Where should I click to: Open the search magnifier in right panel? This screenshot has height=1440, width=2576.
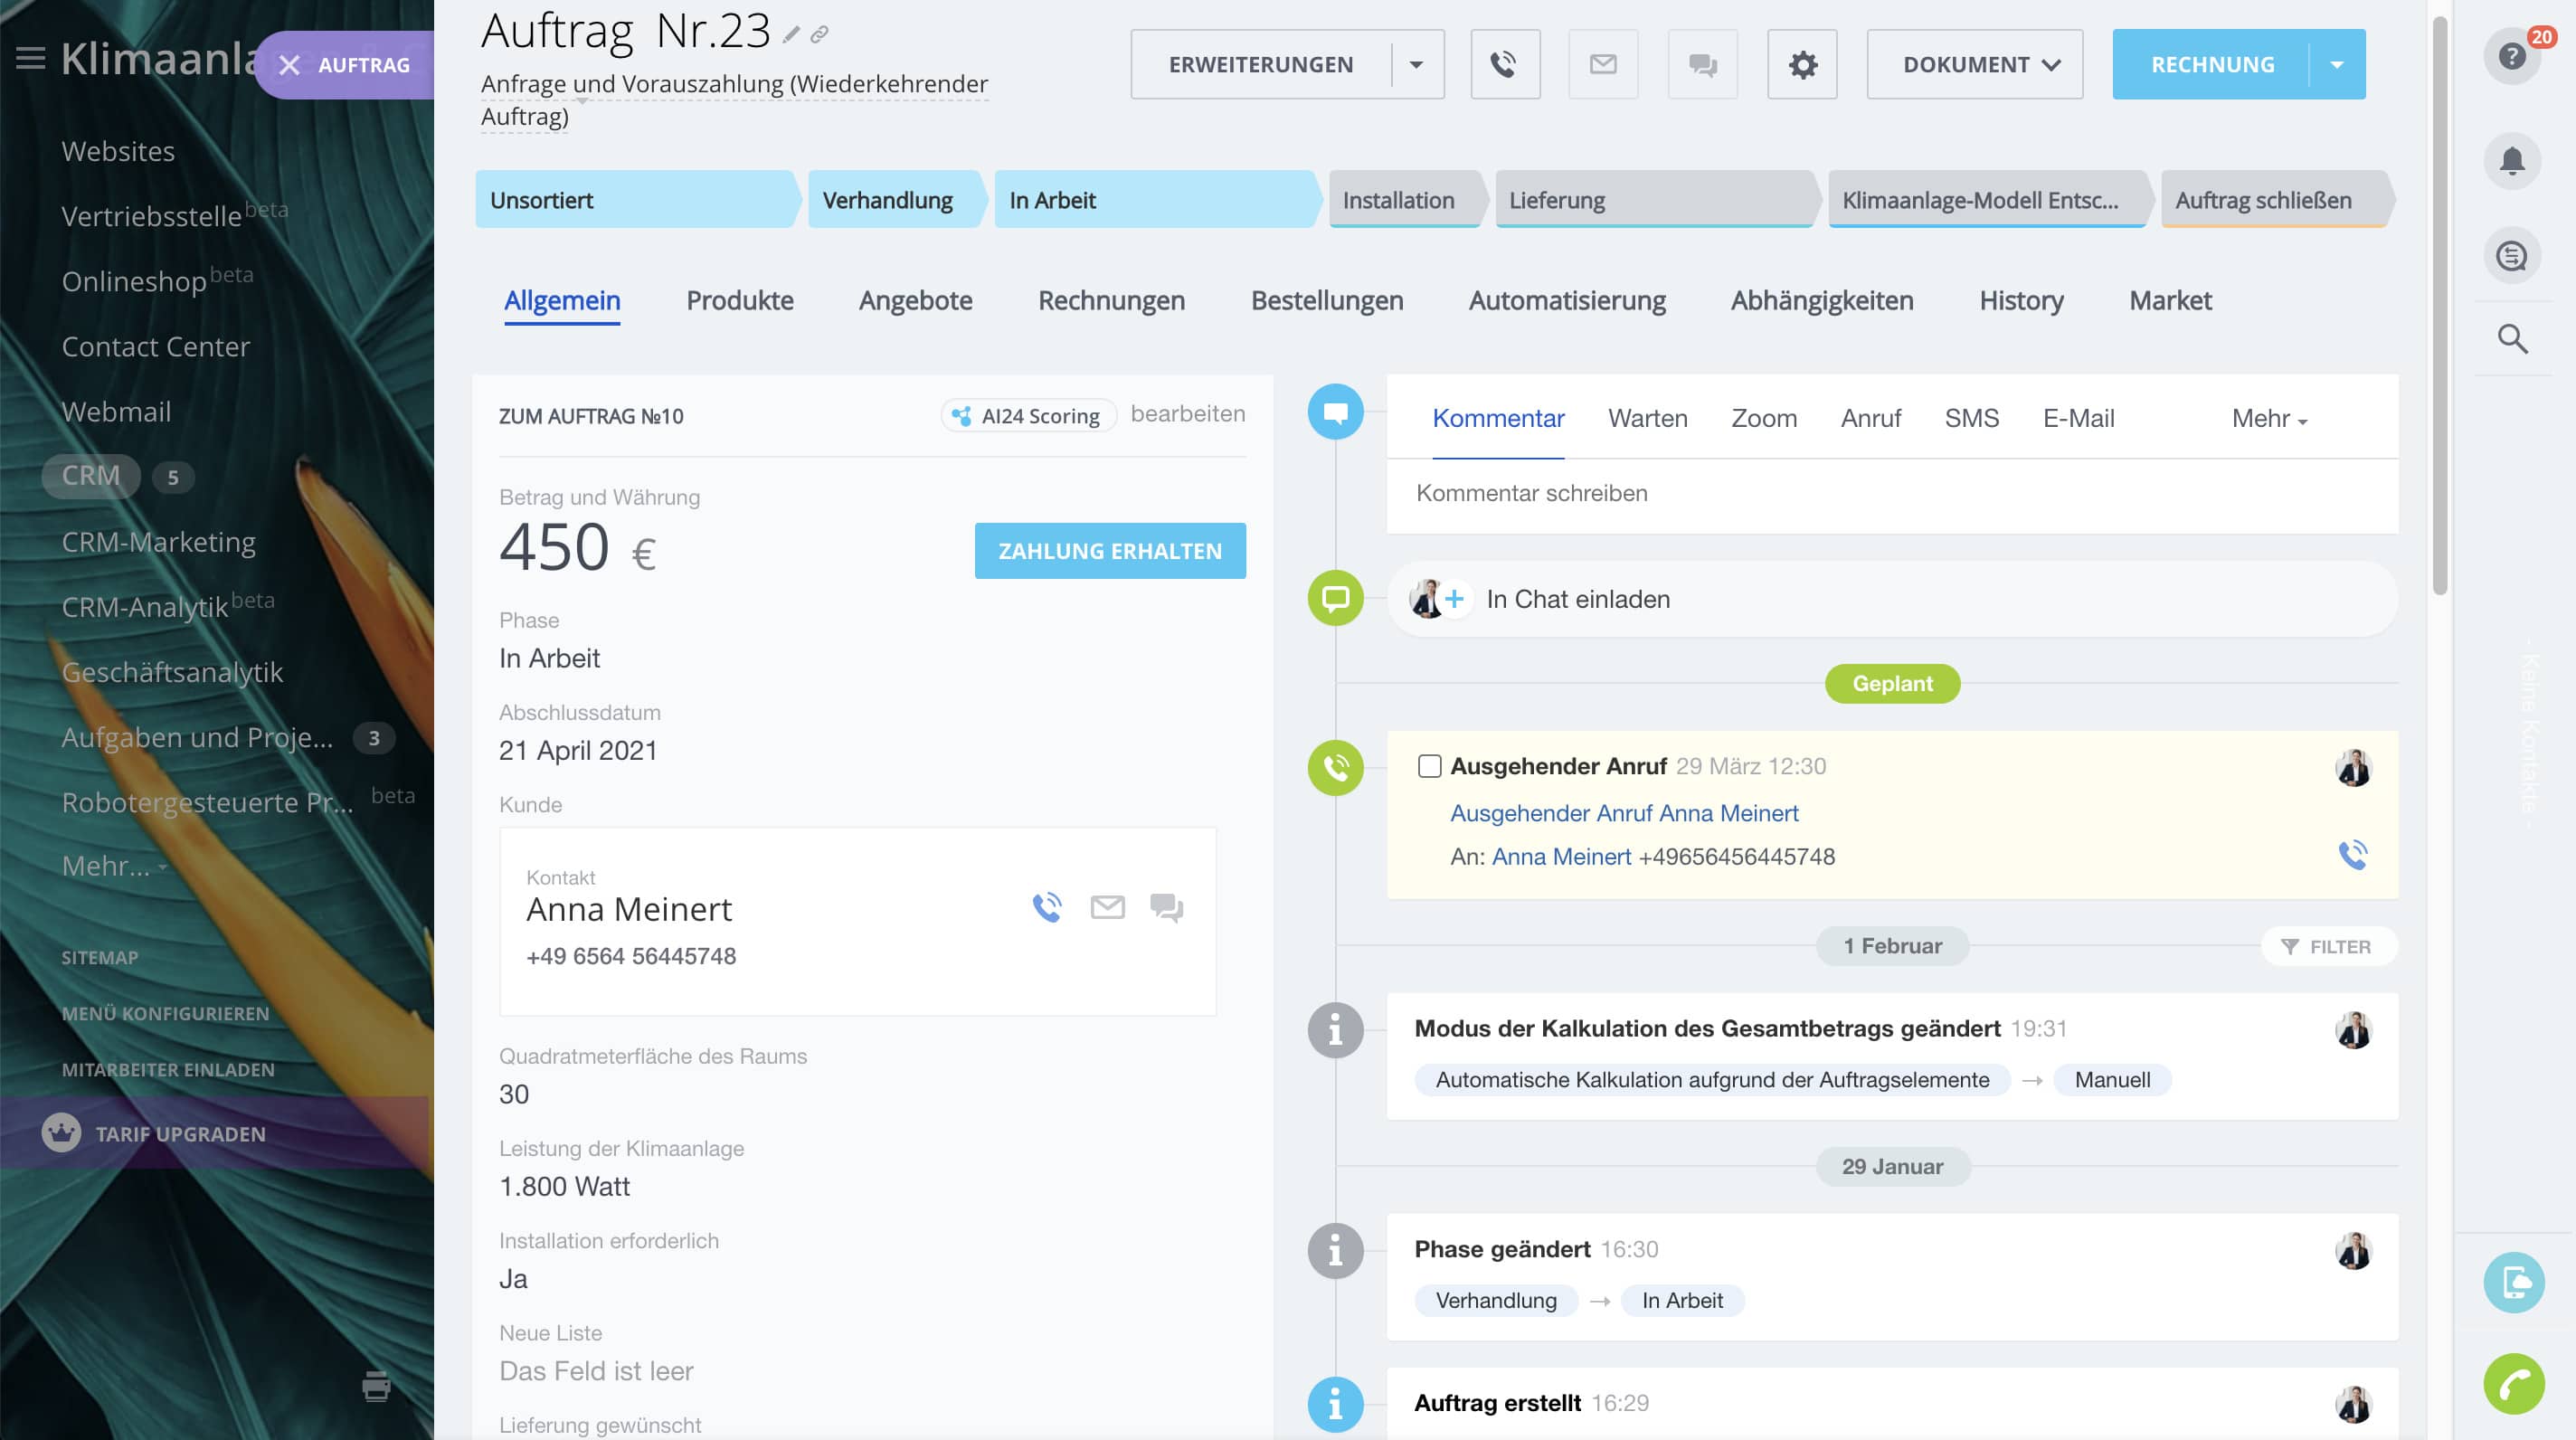pyautogui.click(x=2512, y=339)
